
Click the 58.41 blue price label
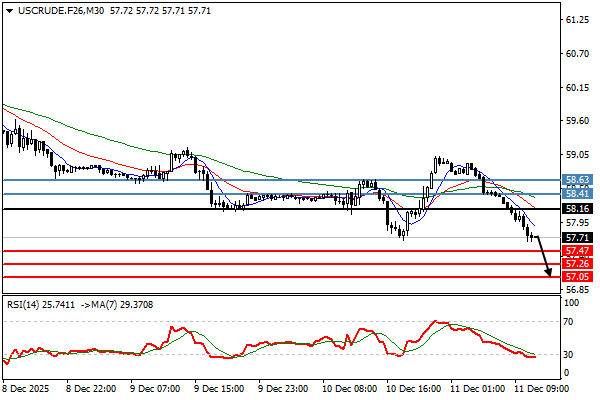click(574, 193)
